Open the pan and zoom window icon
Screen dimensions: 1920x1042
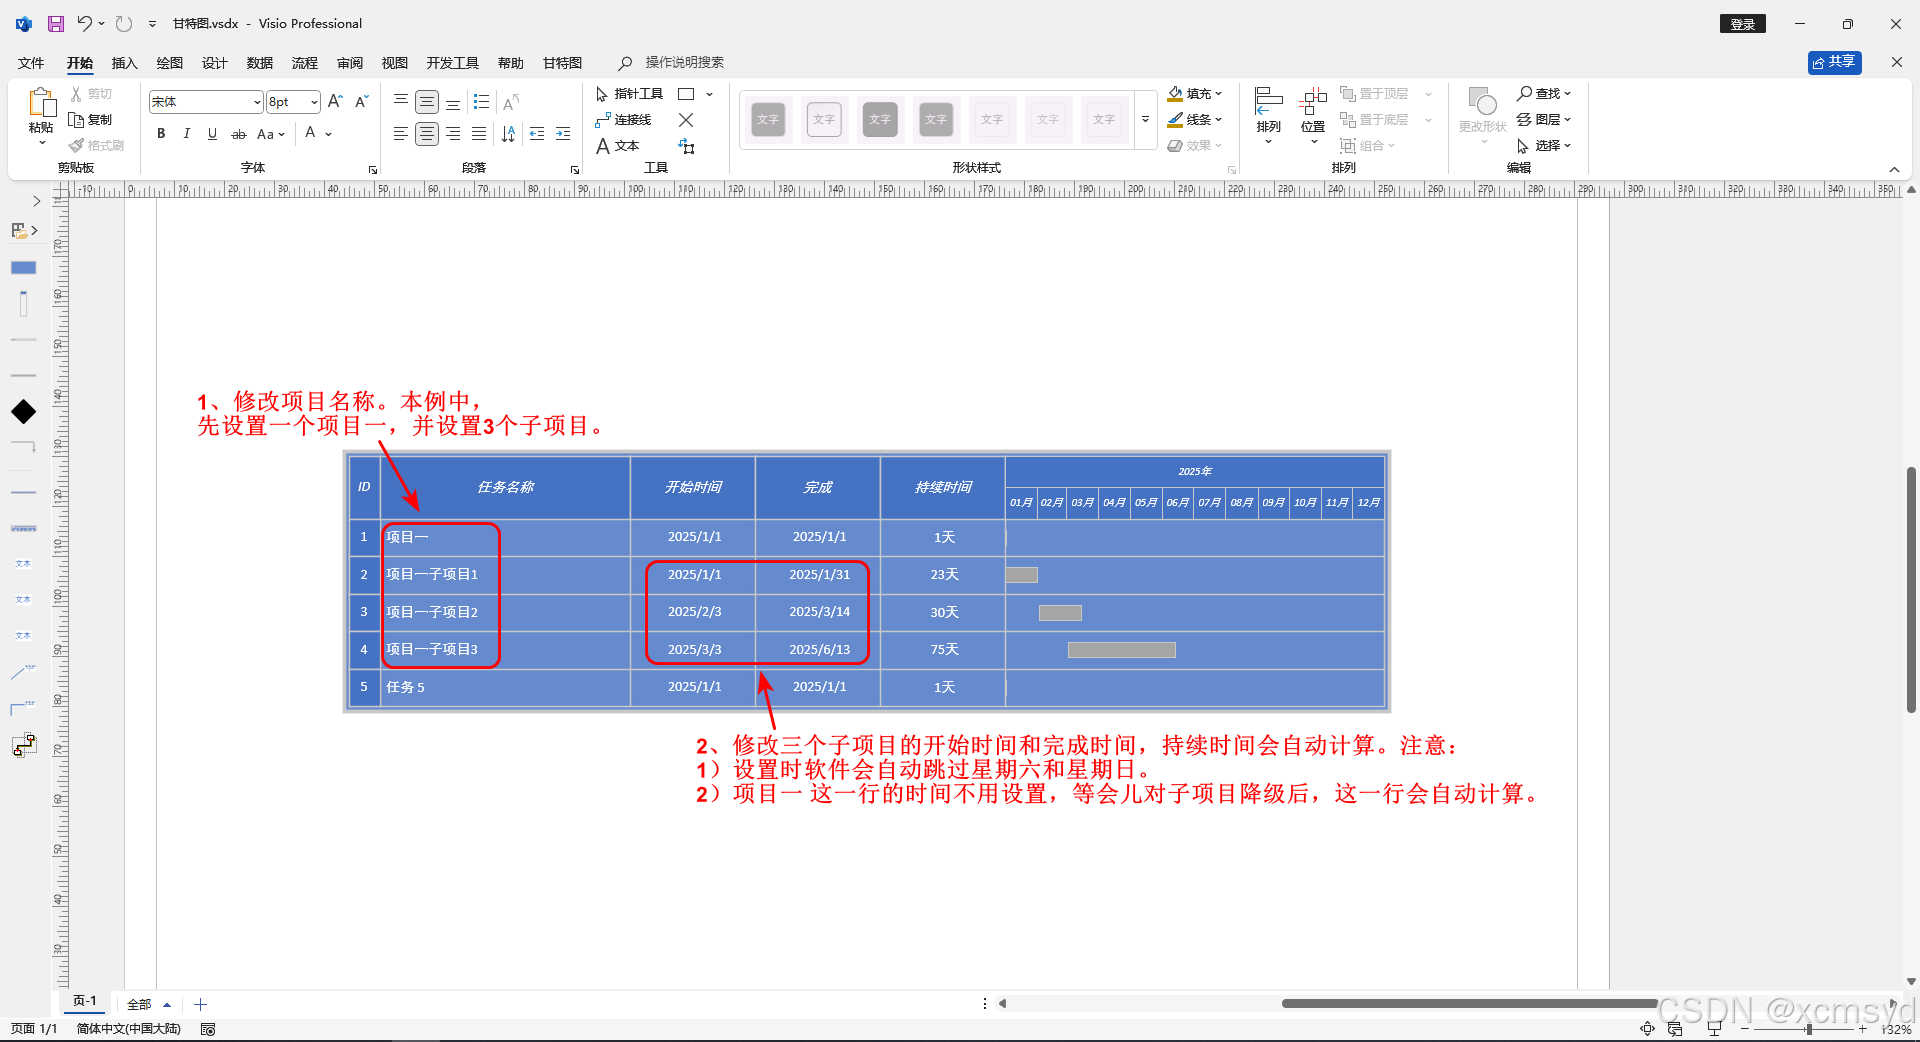coord(1675,1029)
